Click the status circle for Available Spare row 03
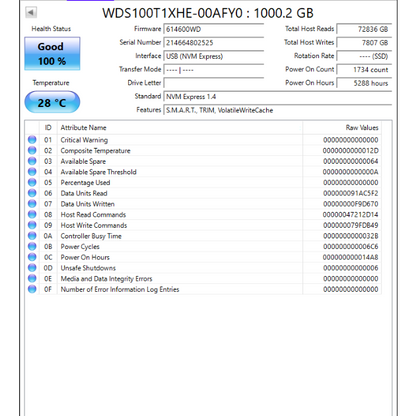Viewport: 416px width, 416px height. (x=32, y=161)
